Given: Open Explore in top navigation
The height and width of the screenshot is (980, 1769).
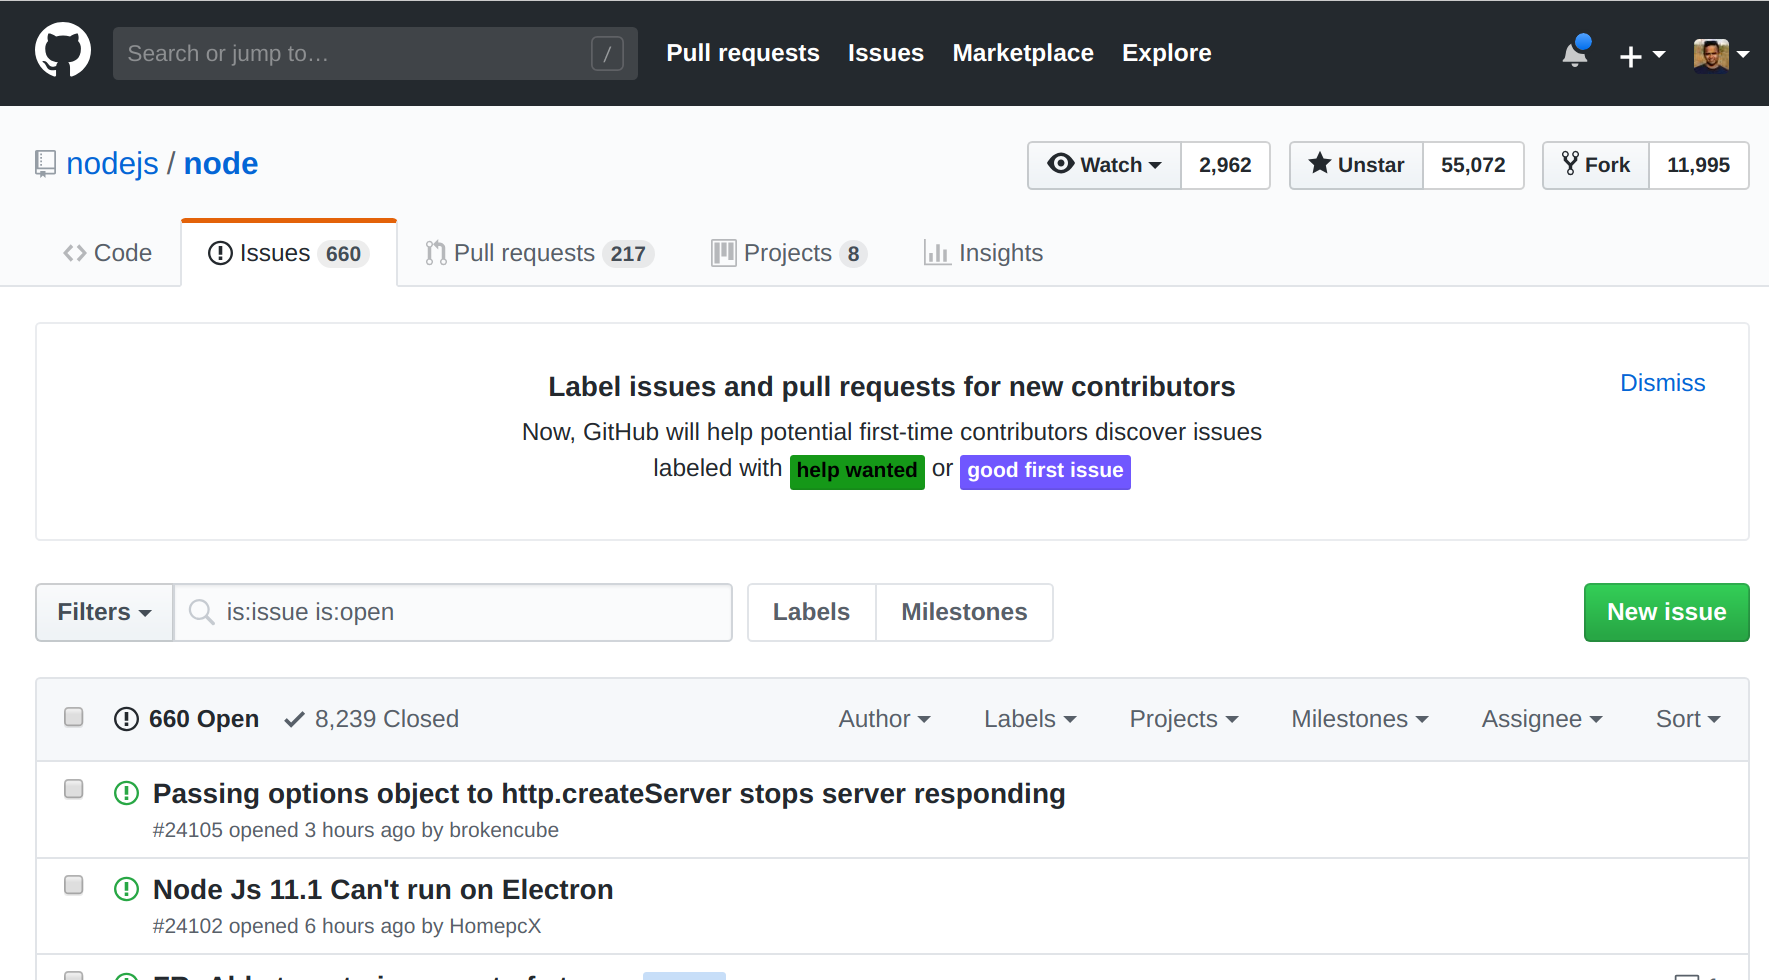Looking at the screenshot, I should [x=1167, y=53].
